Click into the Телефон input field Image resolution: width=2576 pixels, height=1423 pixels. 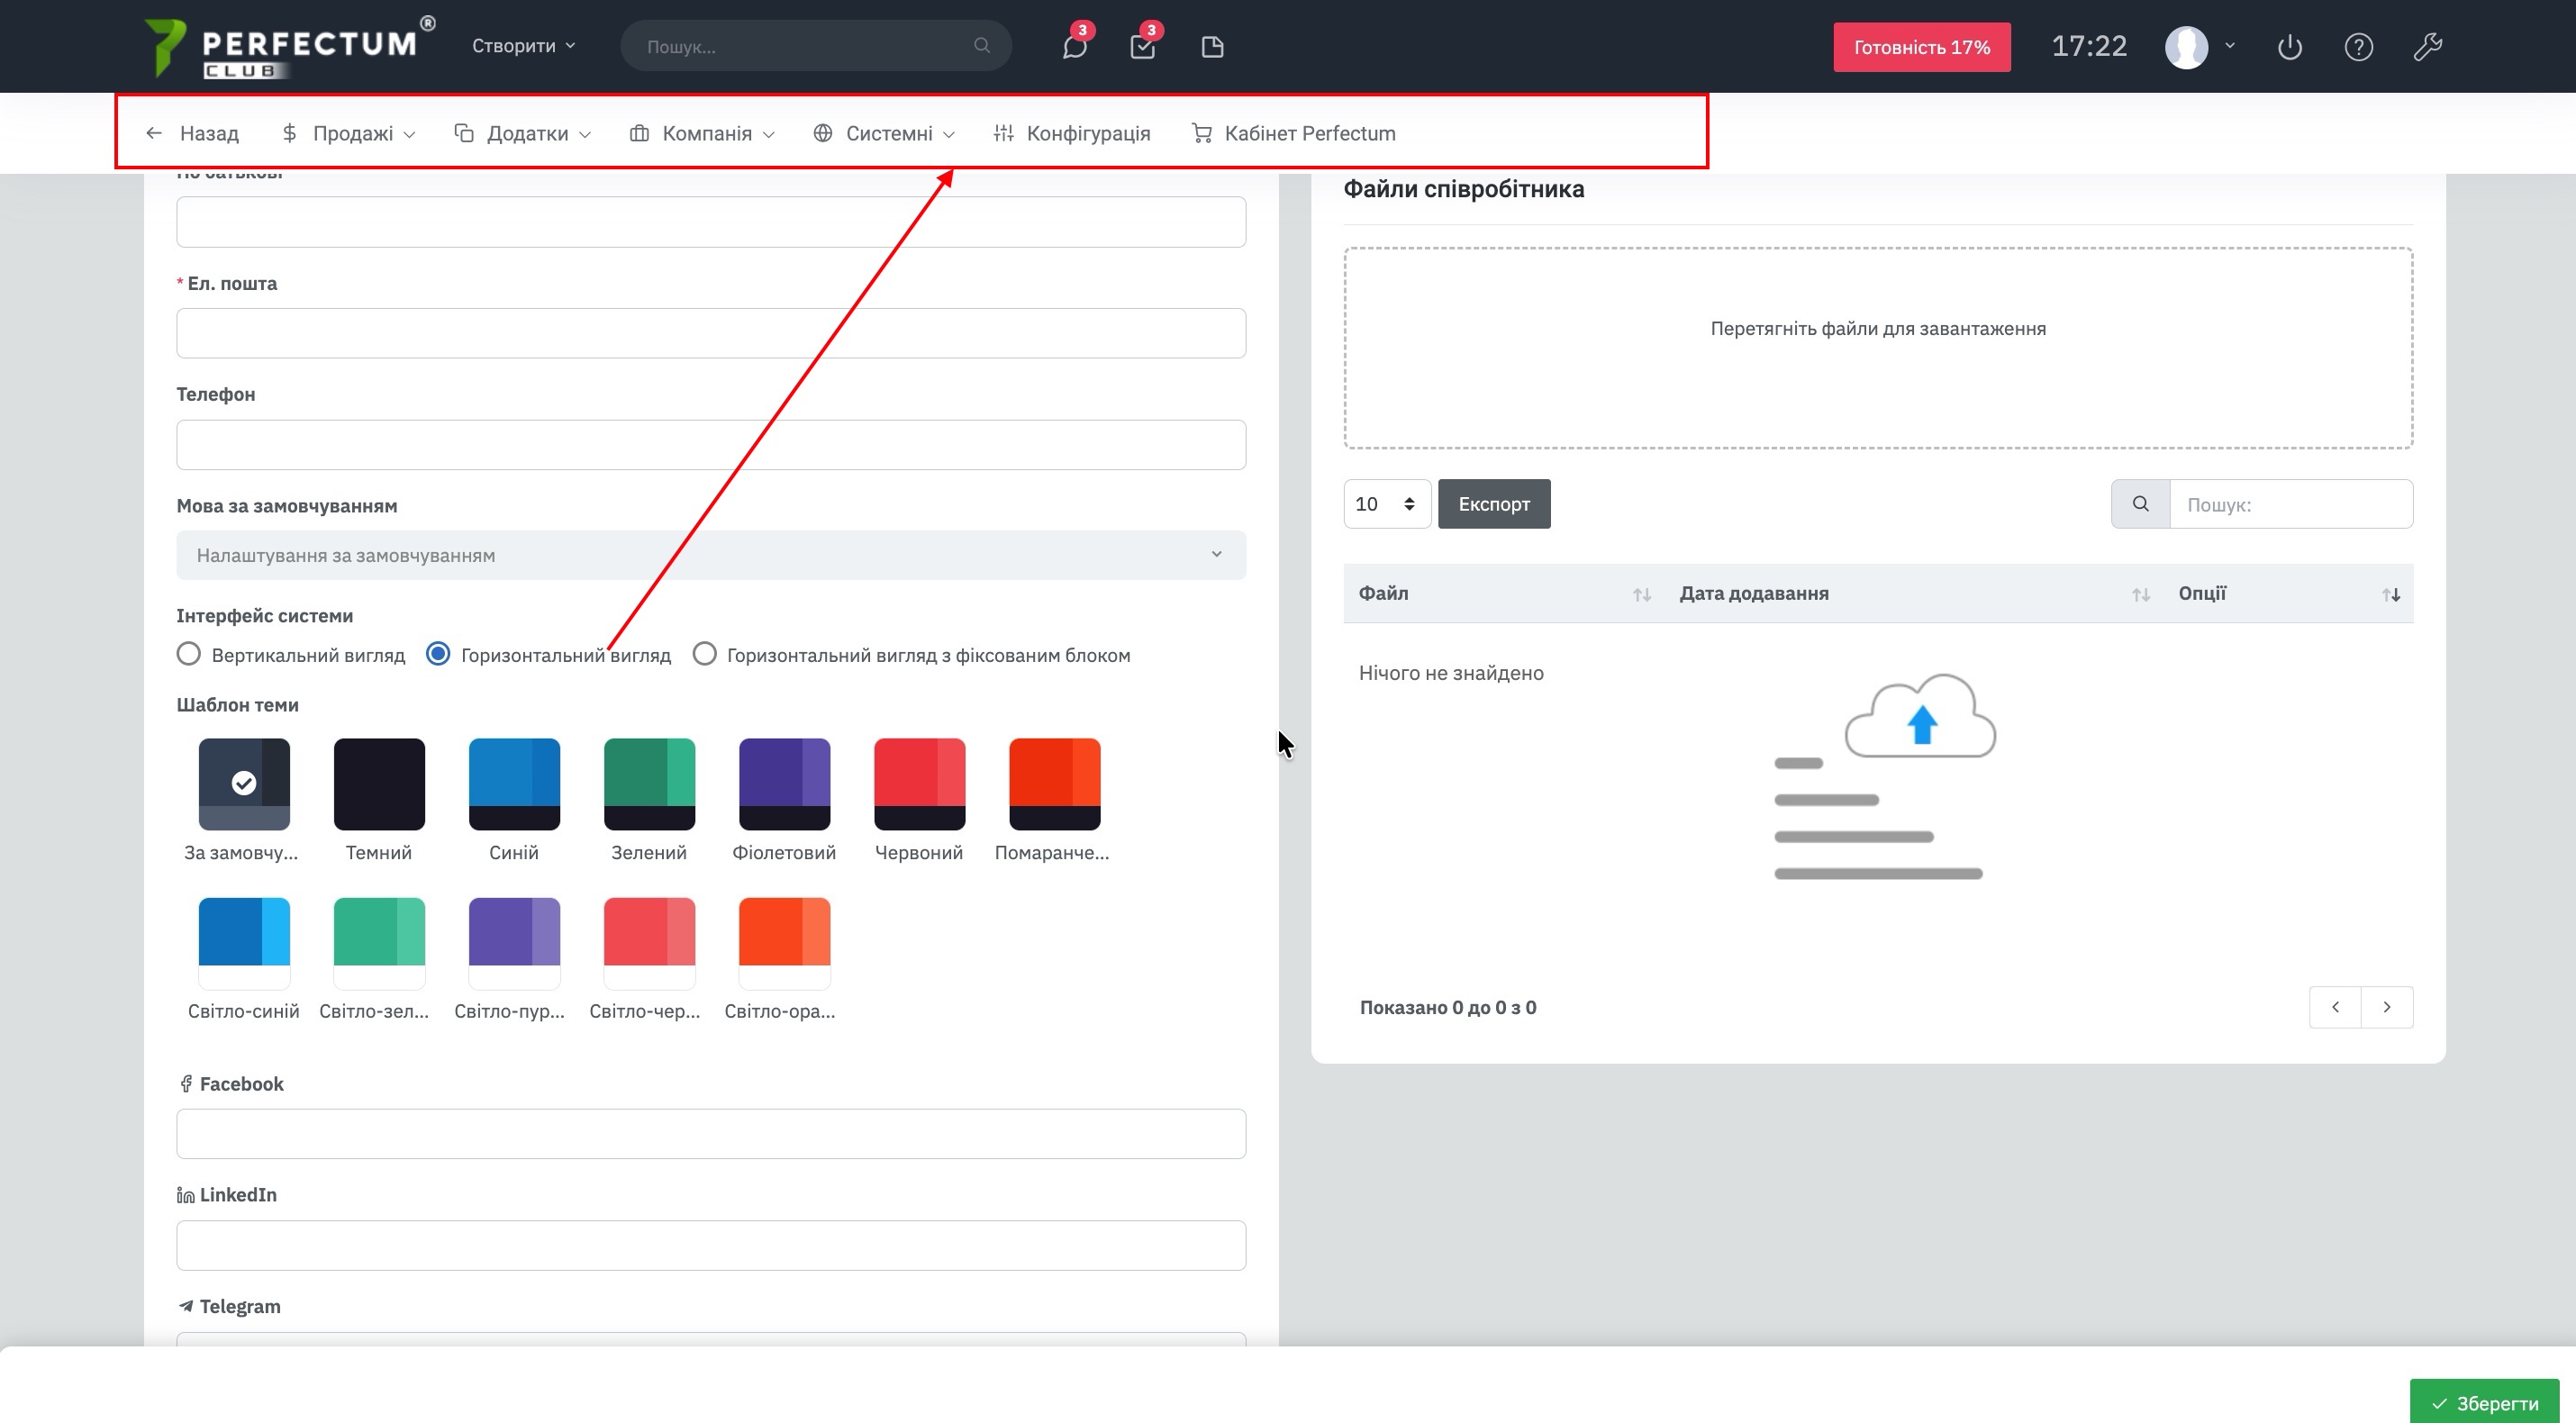pyautogui.click(x=710, y=445)
